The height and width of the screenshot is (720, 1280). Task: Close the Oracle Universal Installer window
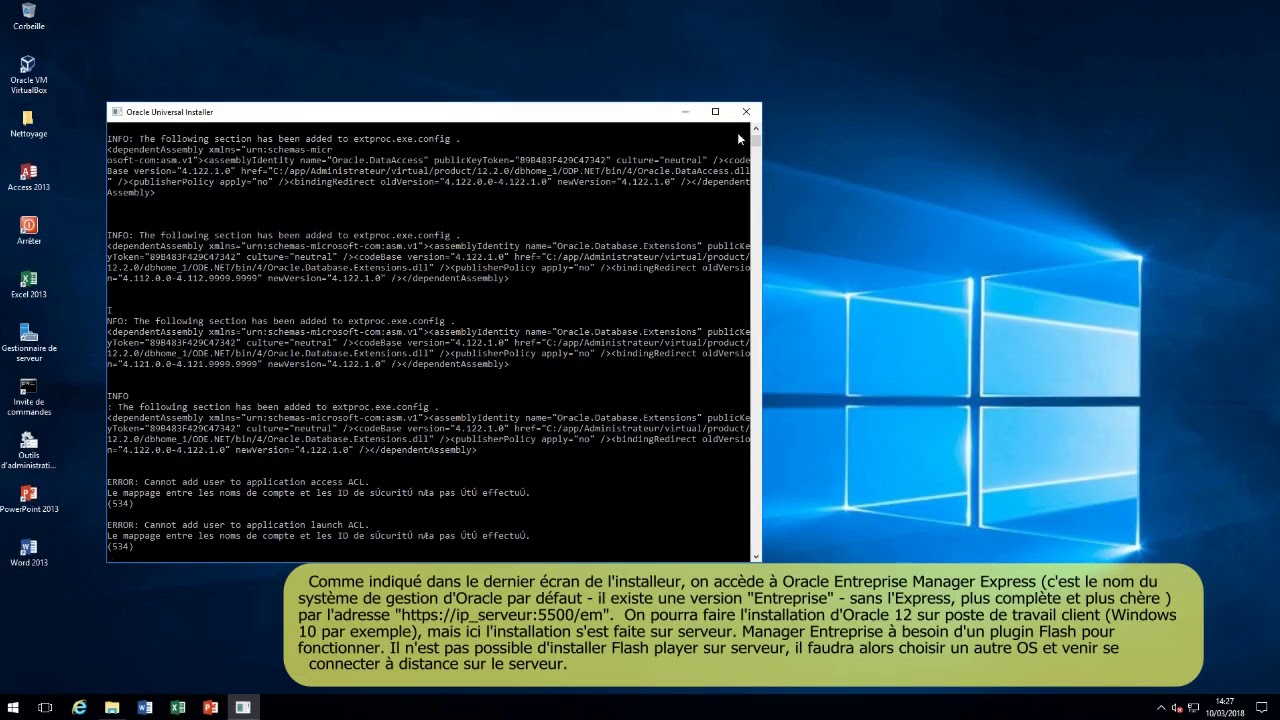coord(746,112)
